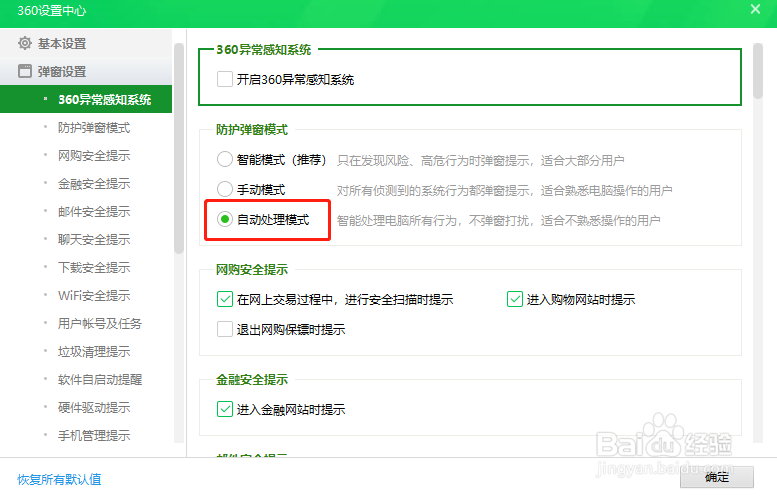
Task: Click the 弹窗设置 window icon
Action: click(25, 71)
